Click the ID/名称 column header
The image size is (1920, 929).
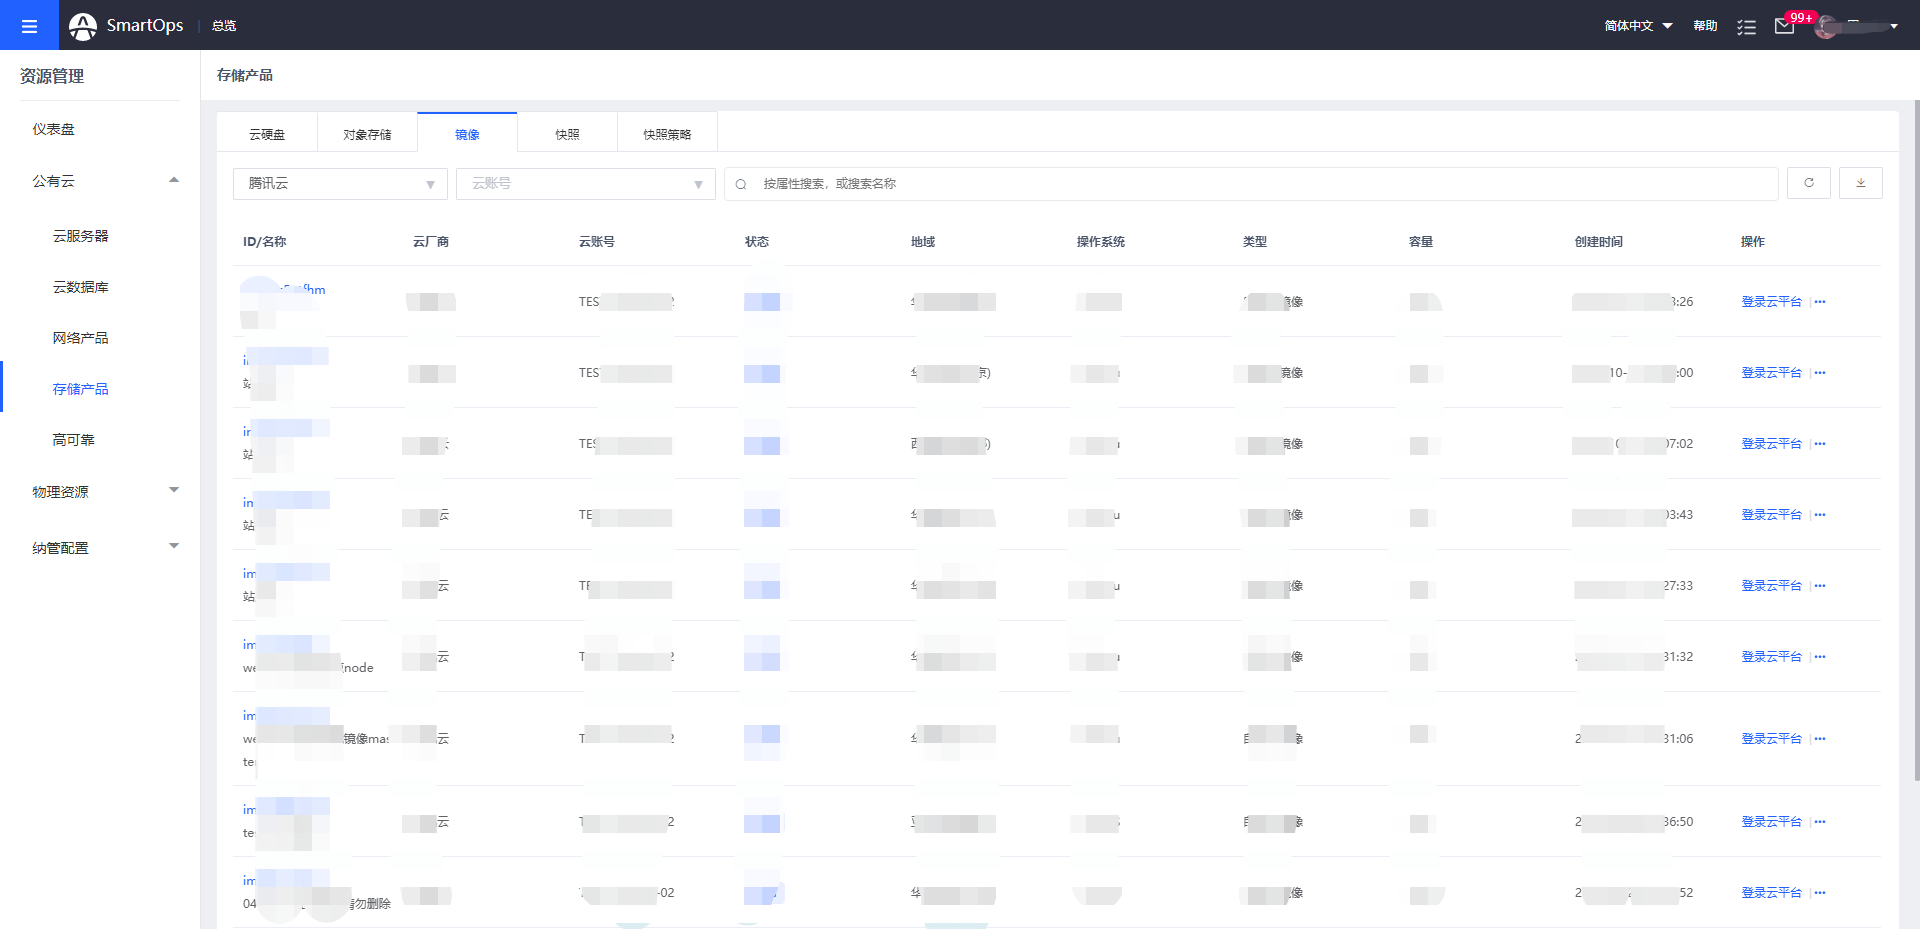coord(264,242)
